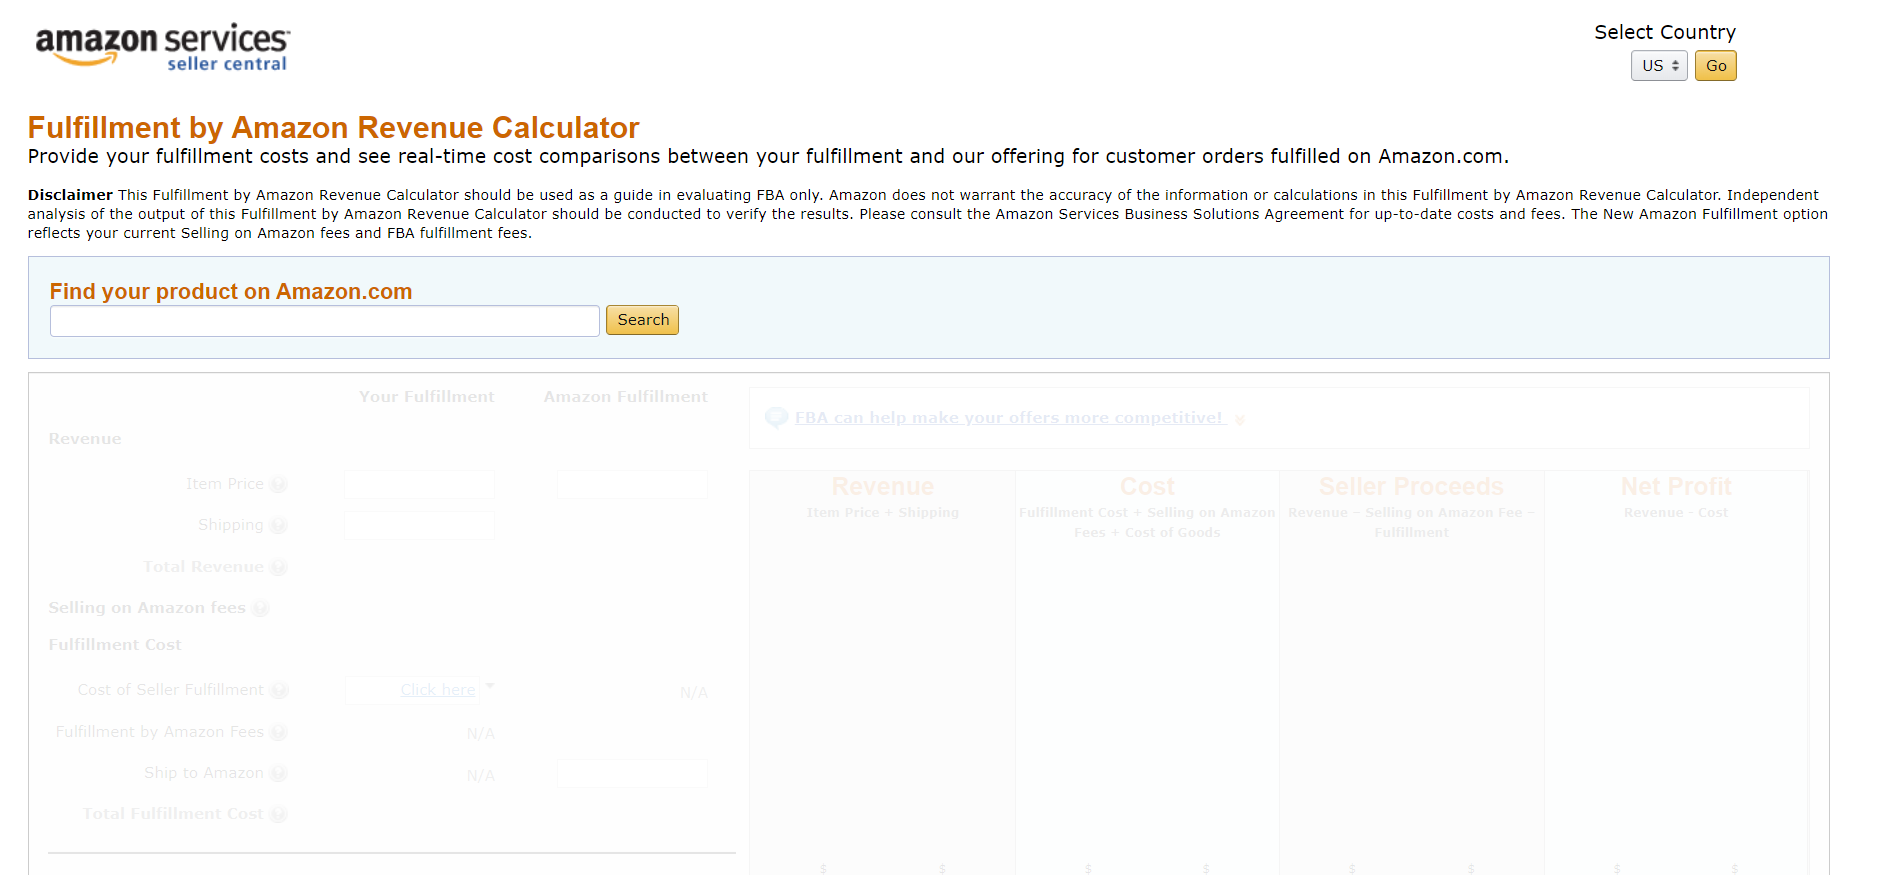Open the Click here link for seller fulfillment cost
Image resolution: width=1881 pixels, height=875 pixels.
click(438, 690)
